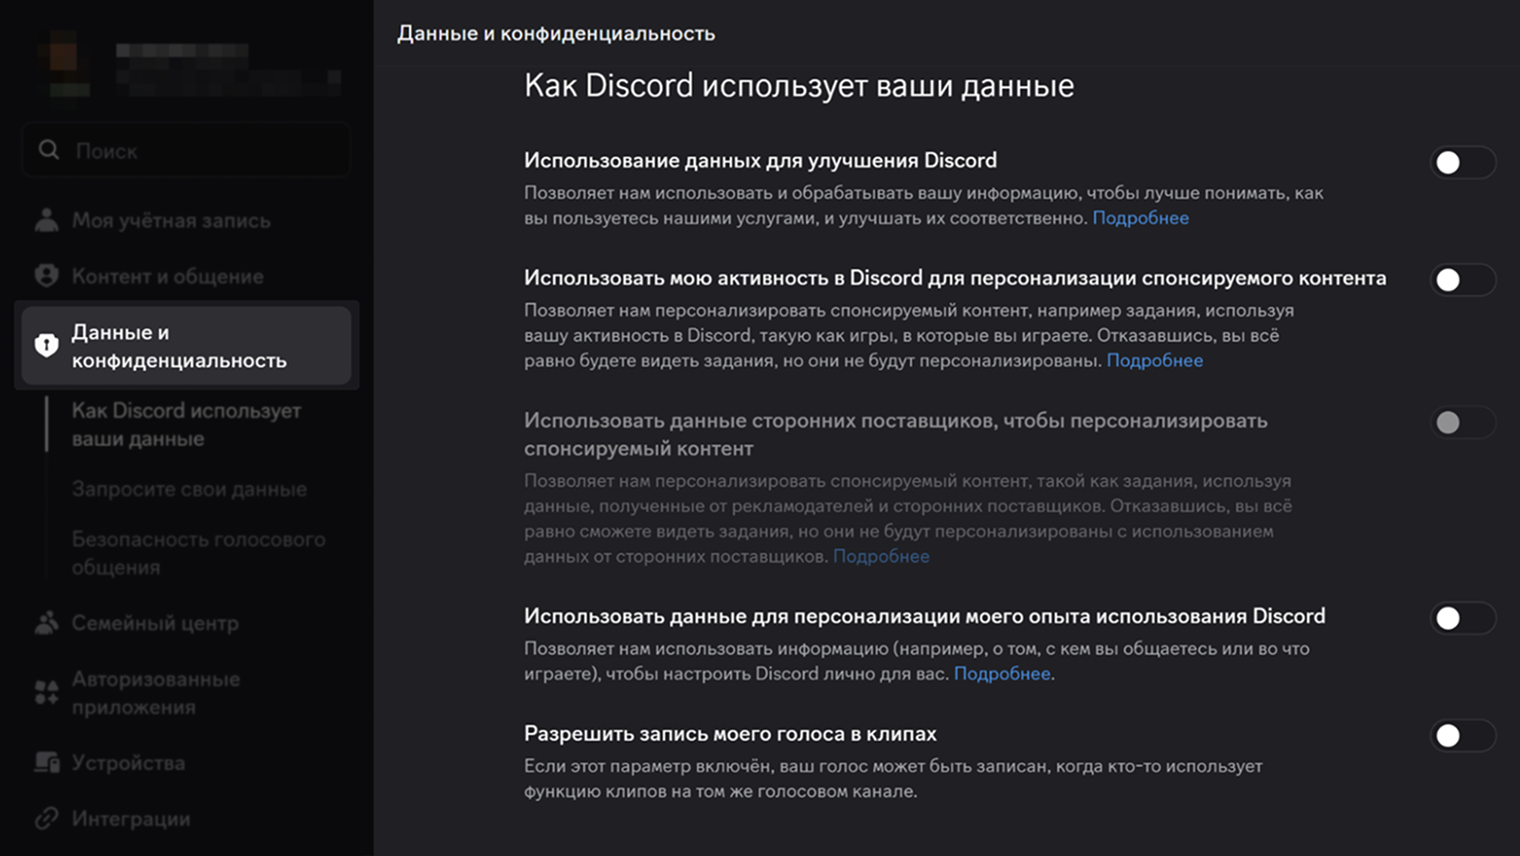Toggle personalization of sponsored content by activity
This screenshot has height=856, width=1520.
tap(1462, 280)
